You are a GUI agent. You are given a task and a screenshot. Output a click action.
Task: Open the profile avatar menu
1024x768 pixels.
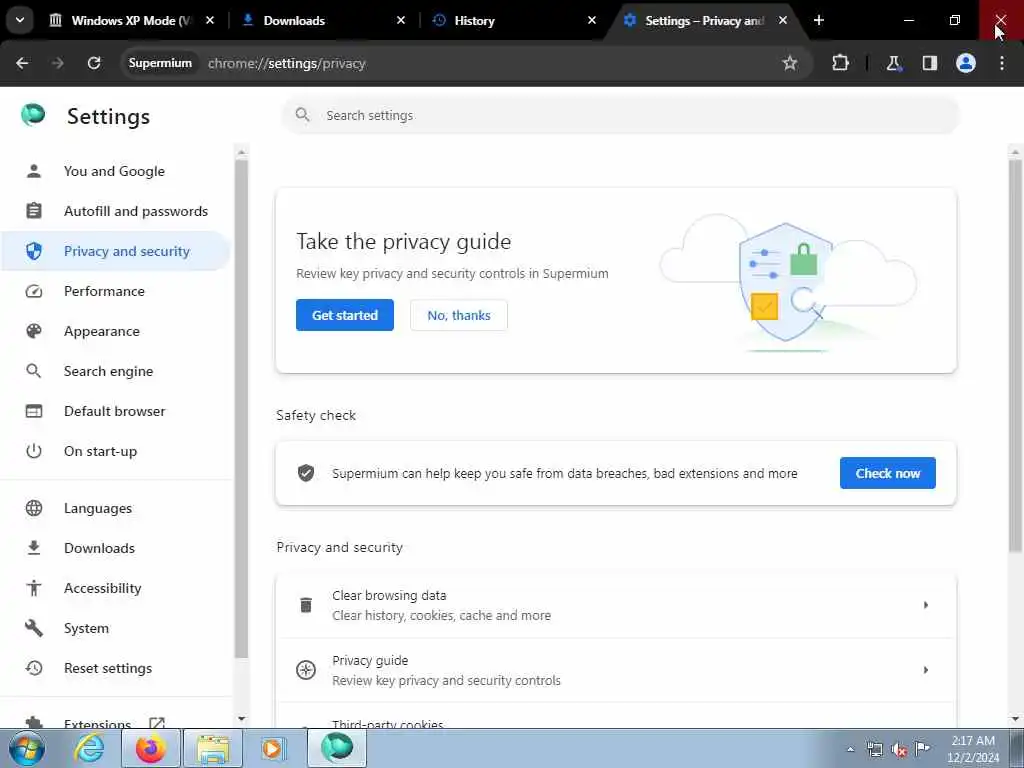(x=966, y=63)
